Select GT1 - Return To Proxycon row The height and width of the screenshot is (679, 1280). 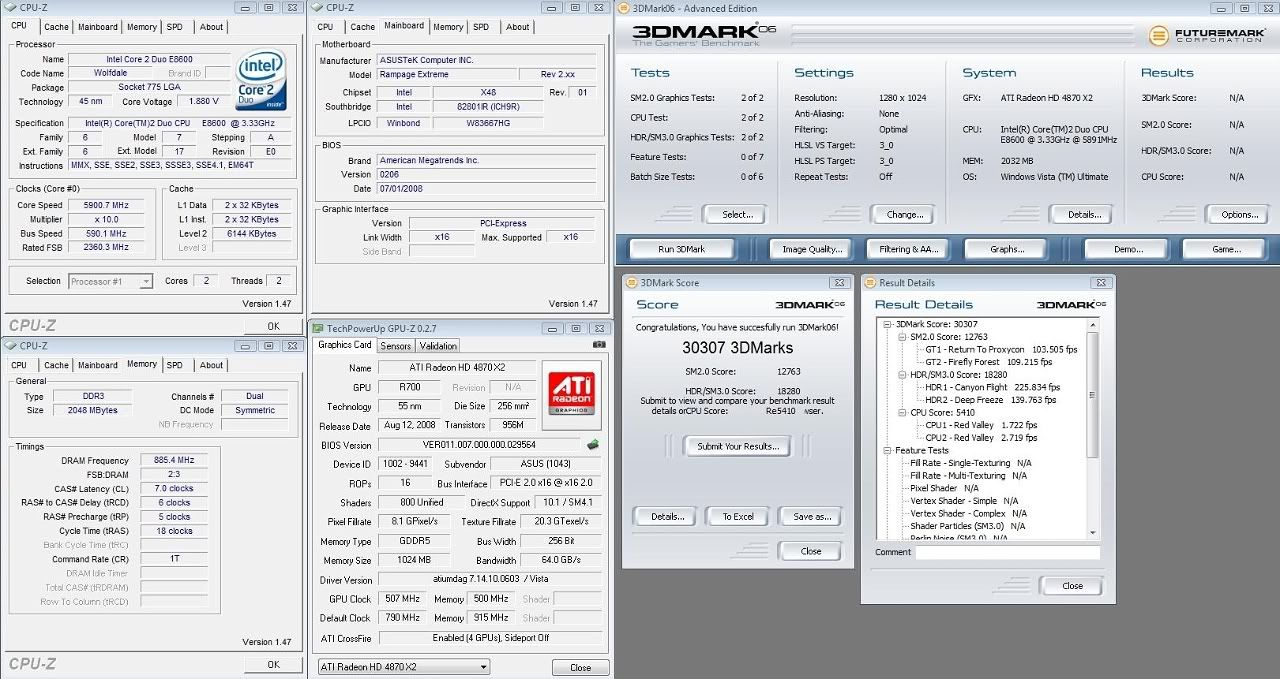(x=1001, y=350)
